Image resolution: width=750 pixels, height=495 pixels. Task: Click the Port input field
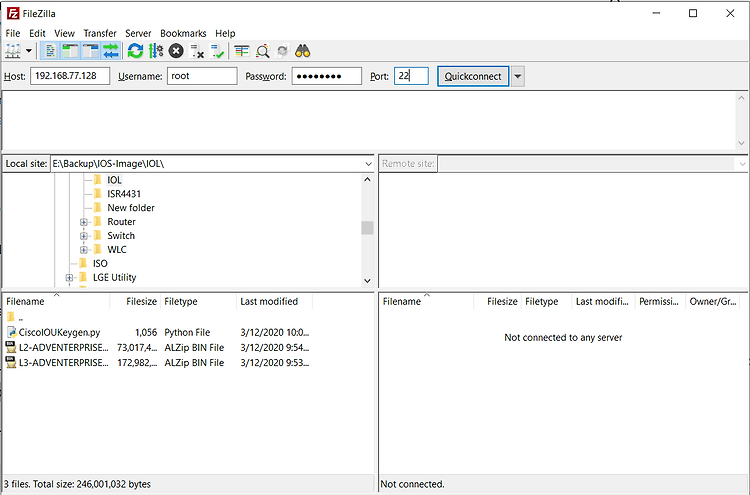coord(411,76)
